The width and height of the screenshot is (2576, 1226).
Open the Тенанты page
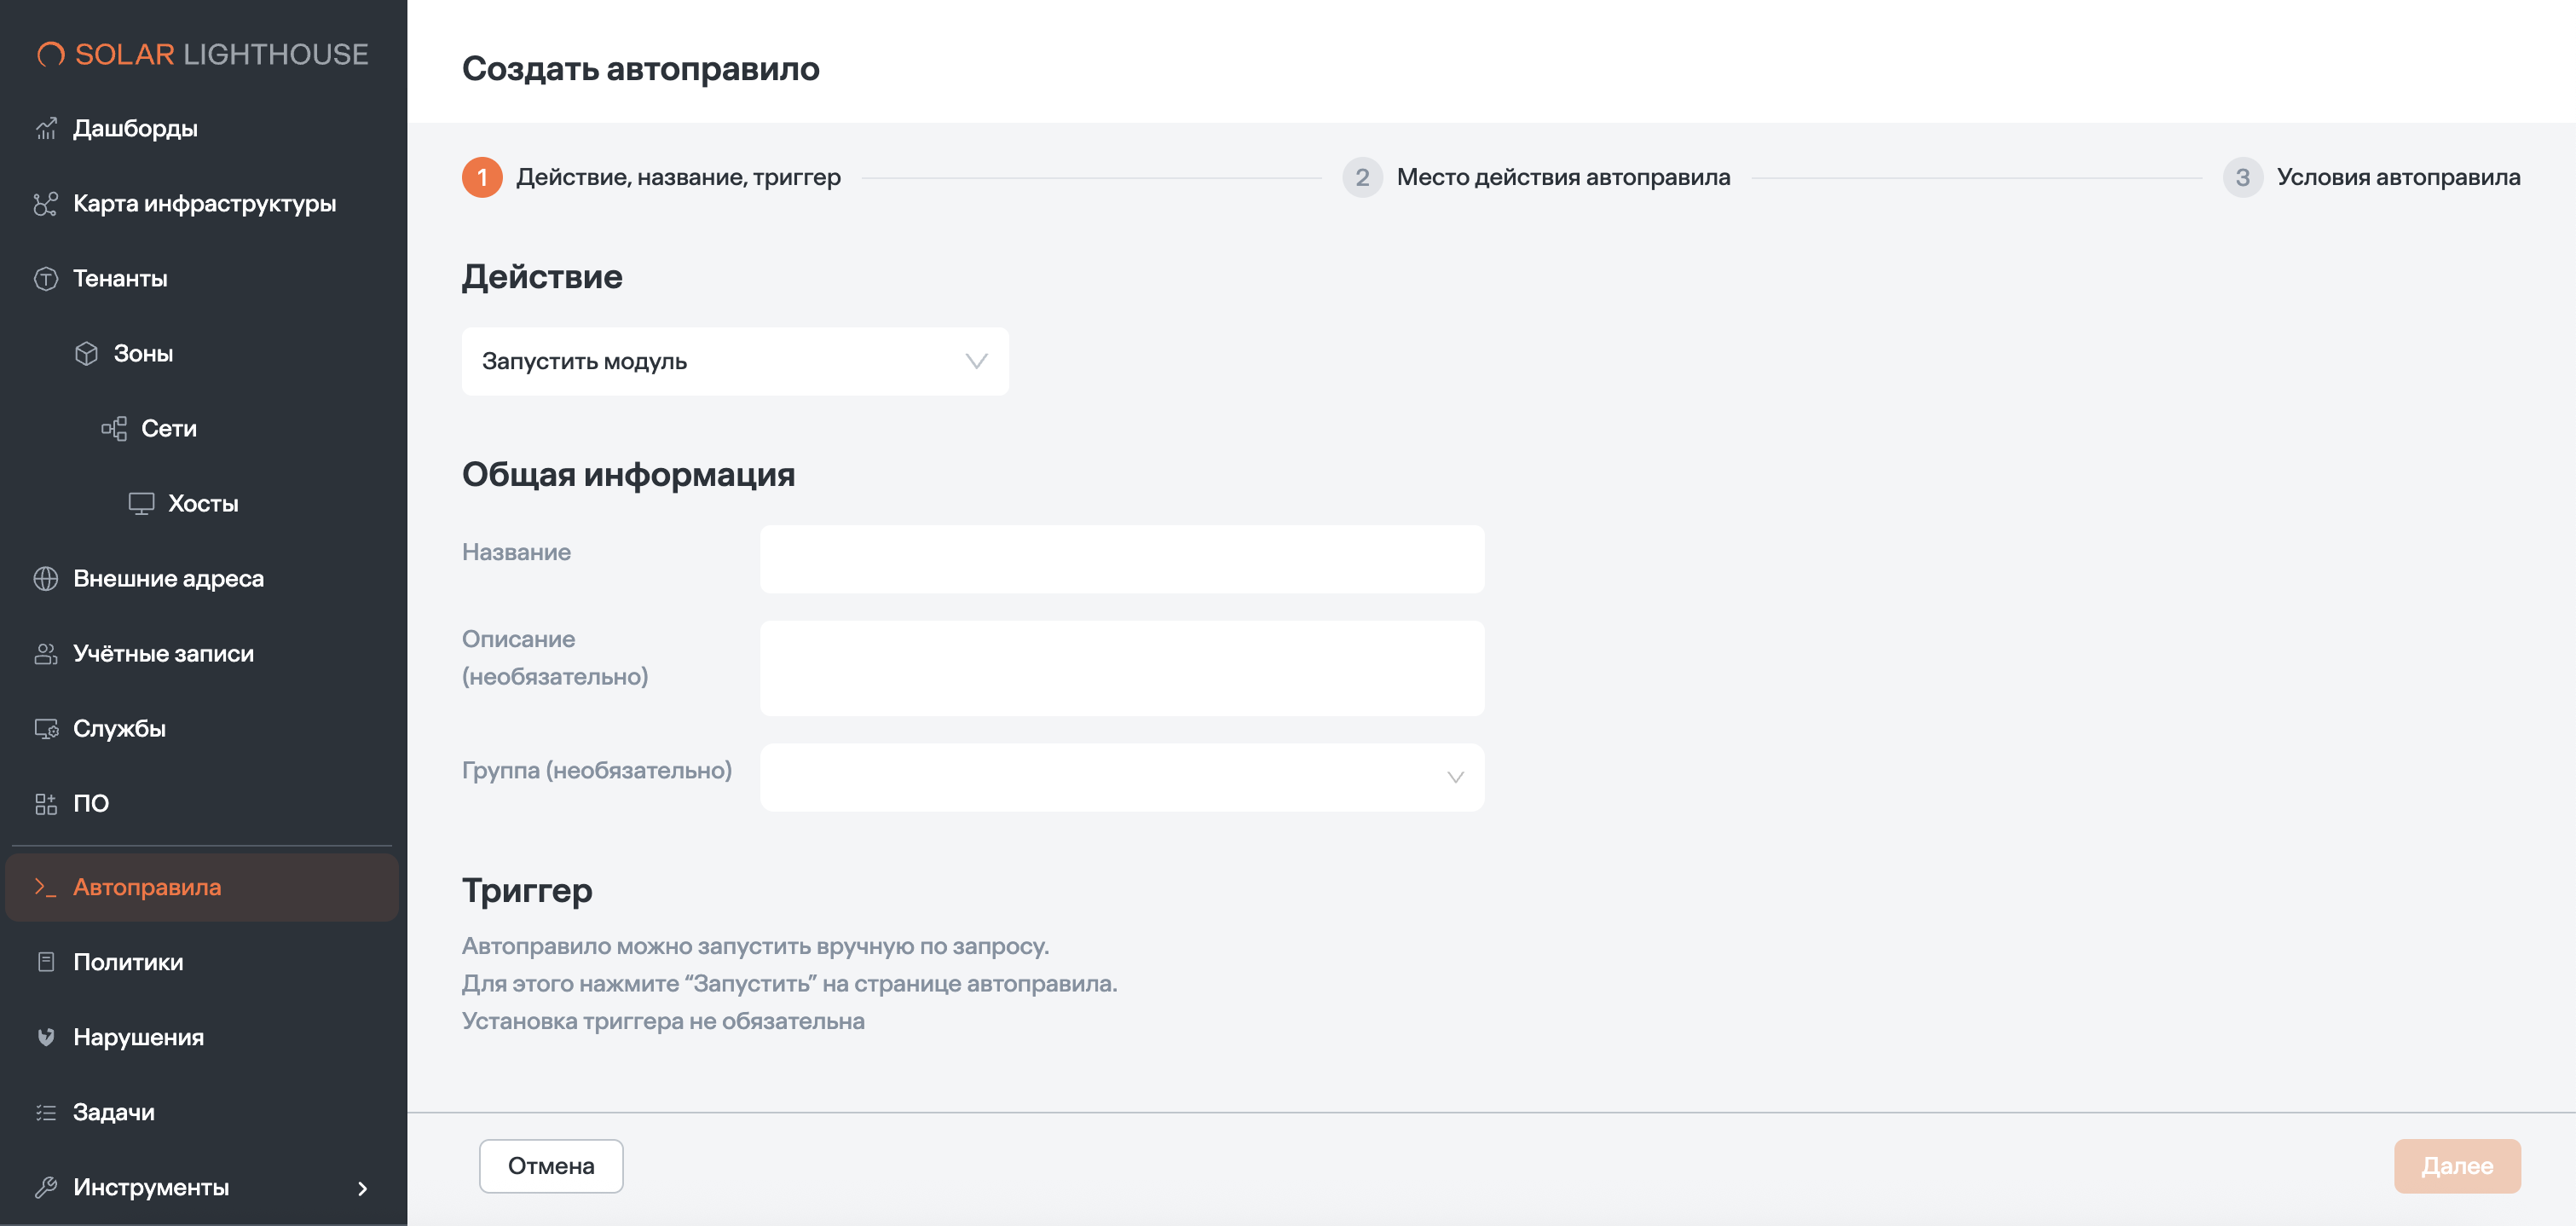click(x=120, y=279)
